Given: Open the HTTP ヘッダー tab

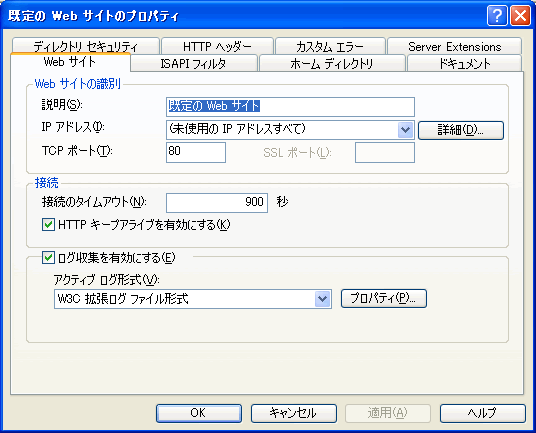Looking at the screenshot, I should tap(217, 46).
